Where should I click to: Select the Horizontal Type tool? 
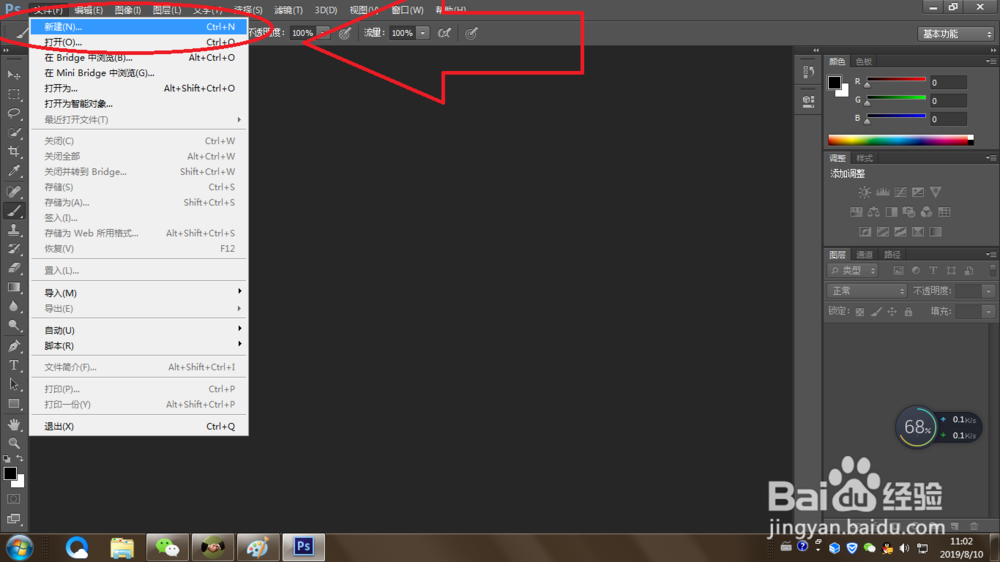pyautogui.click(x=13, y=366)
